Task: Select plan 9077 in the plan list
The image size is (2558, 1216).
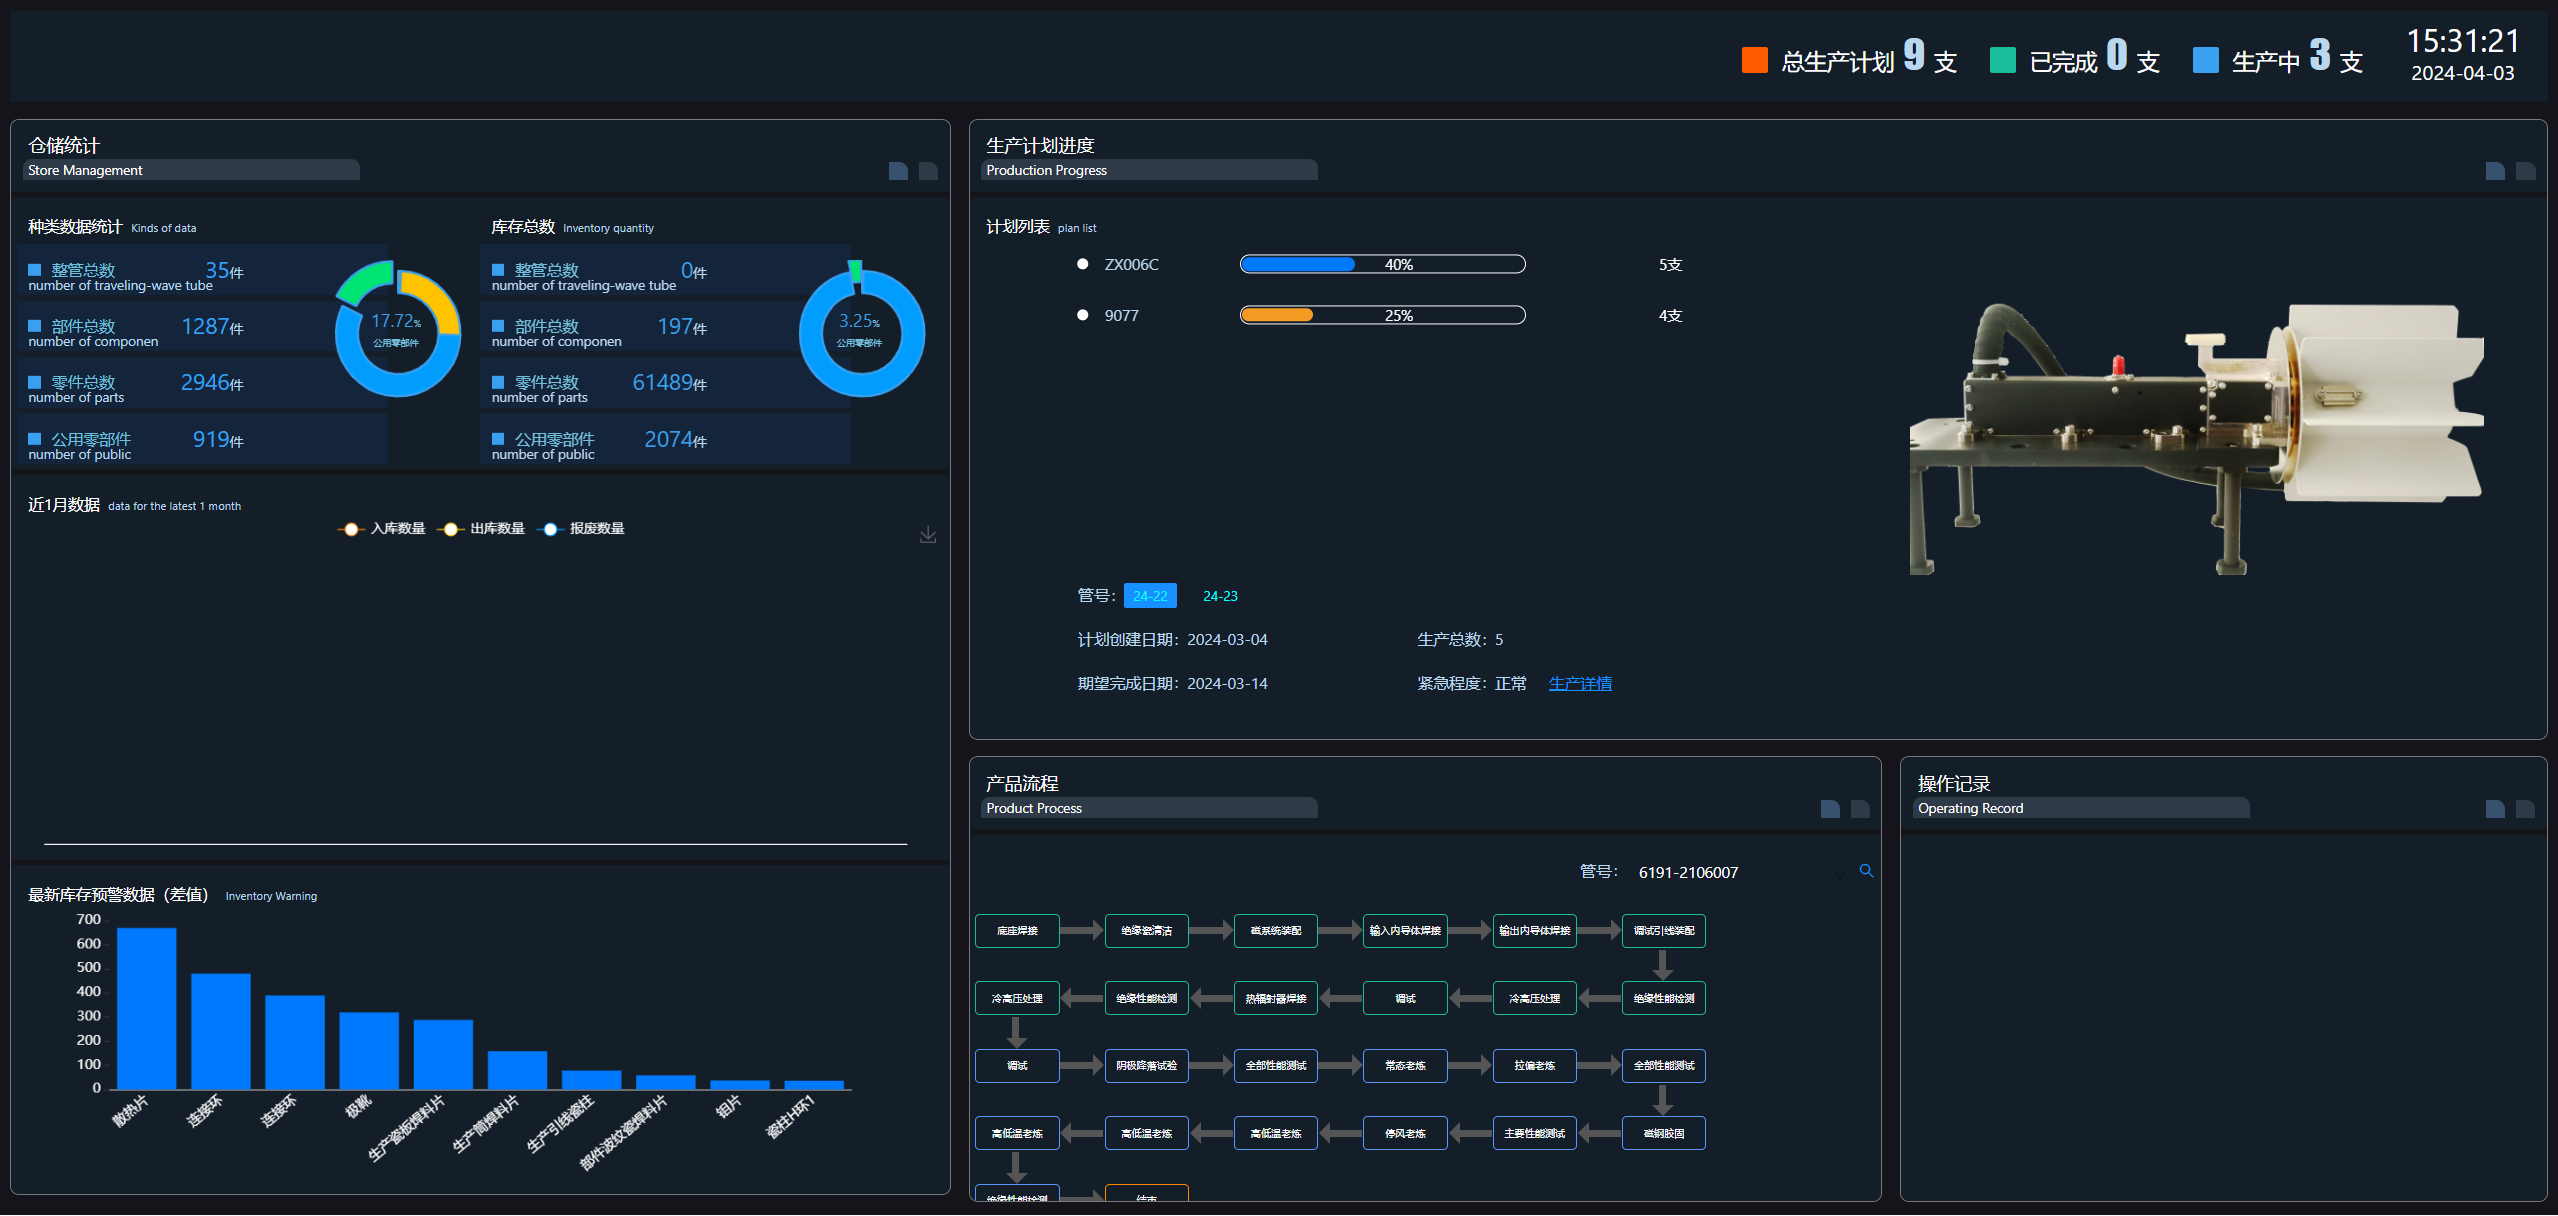Action: click(x=1121, y=316)
